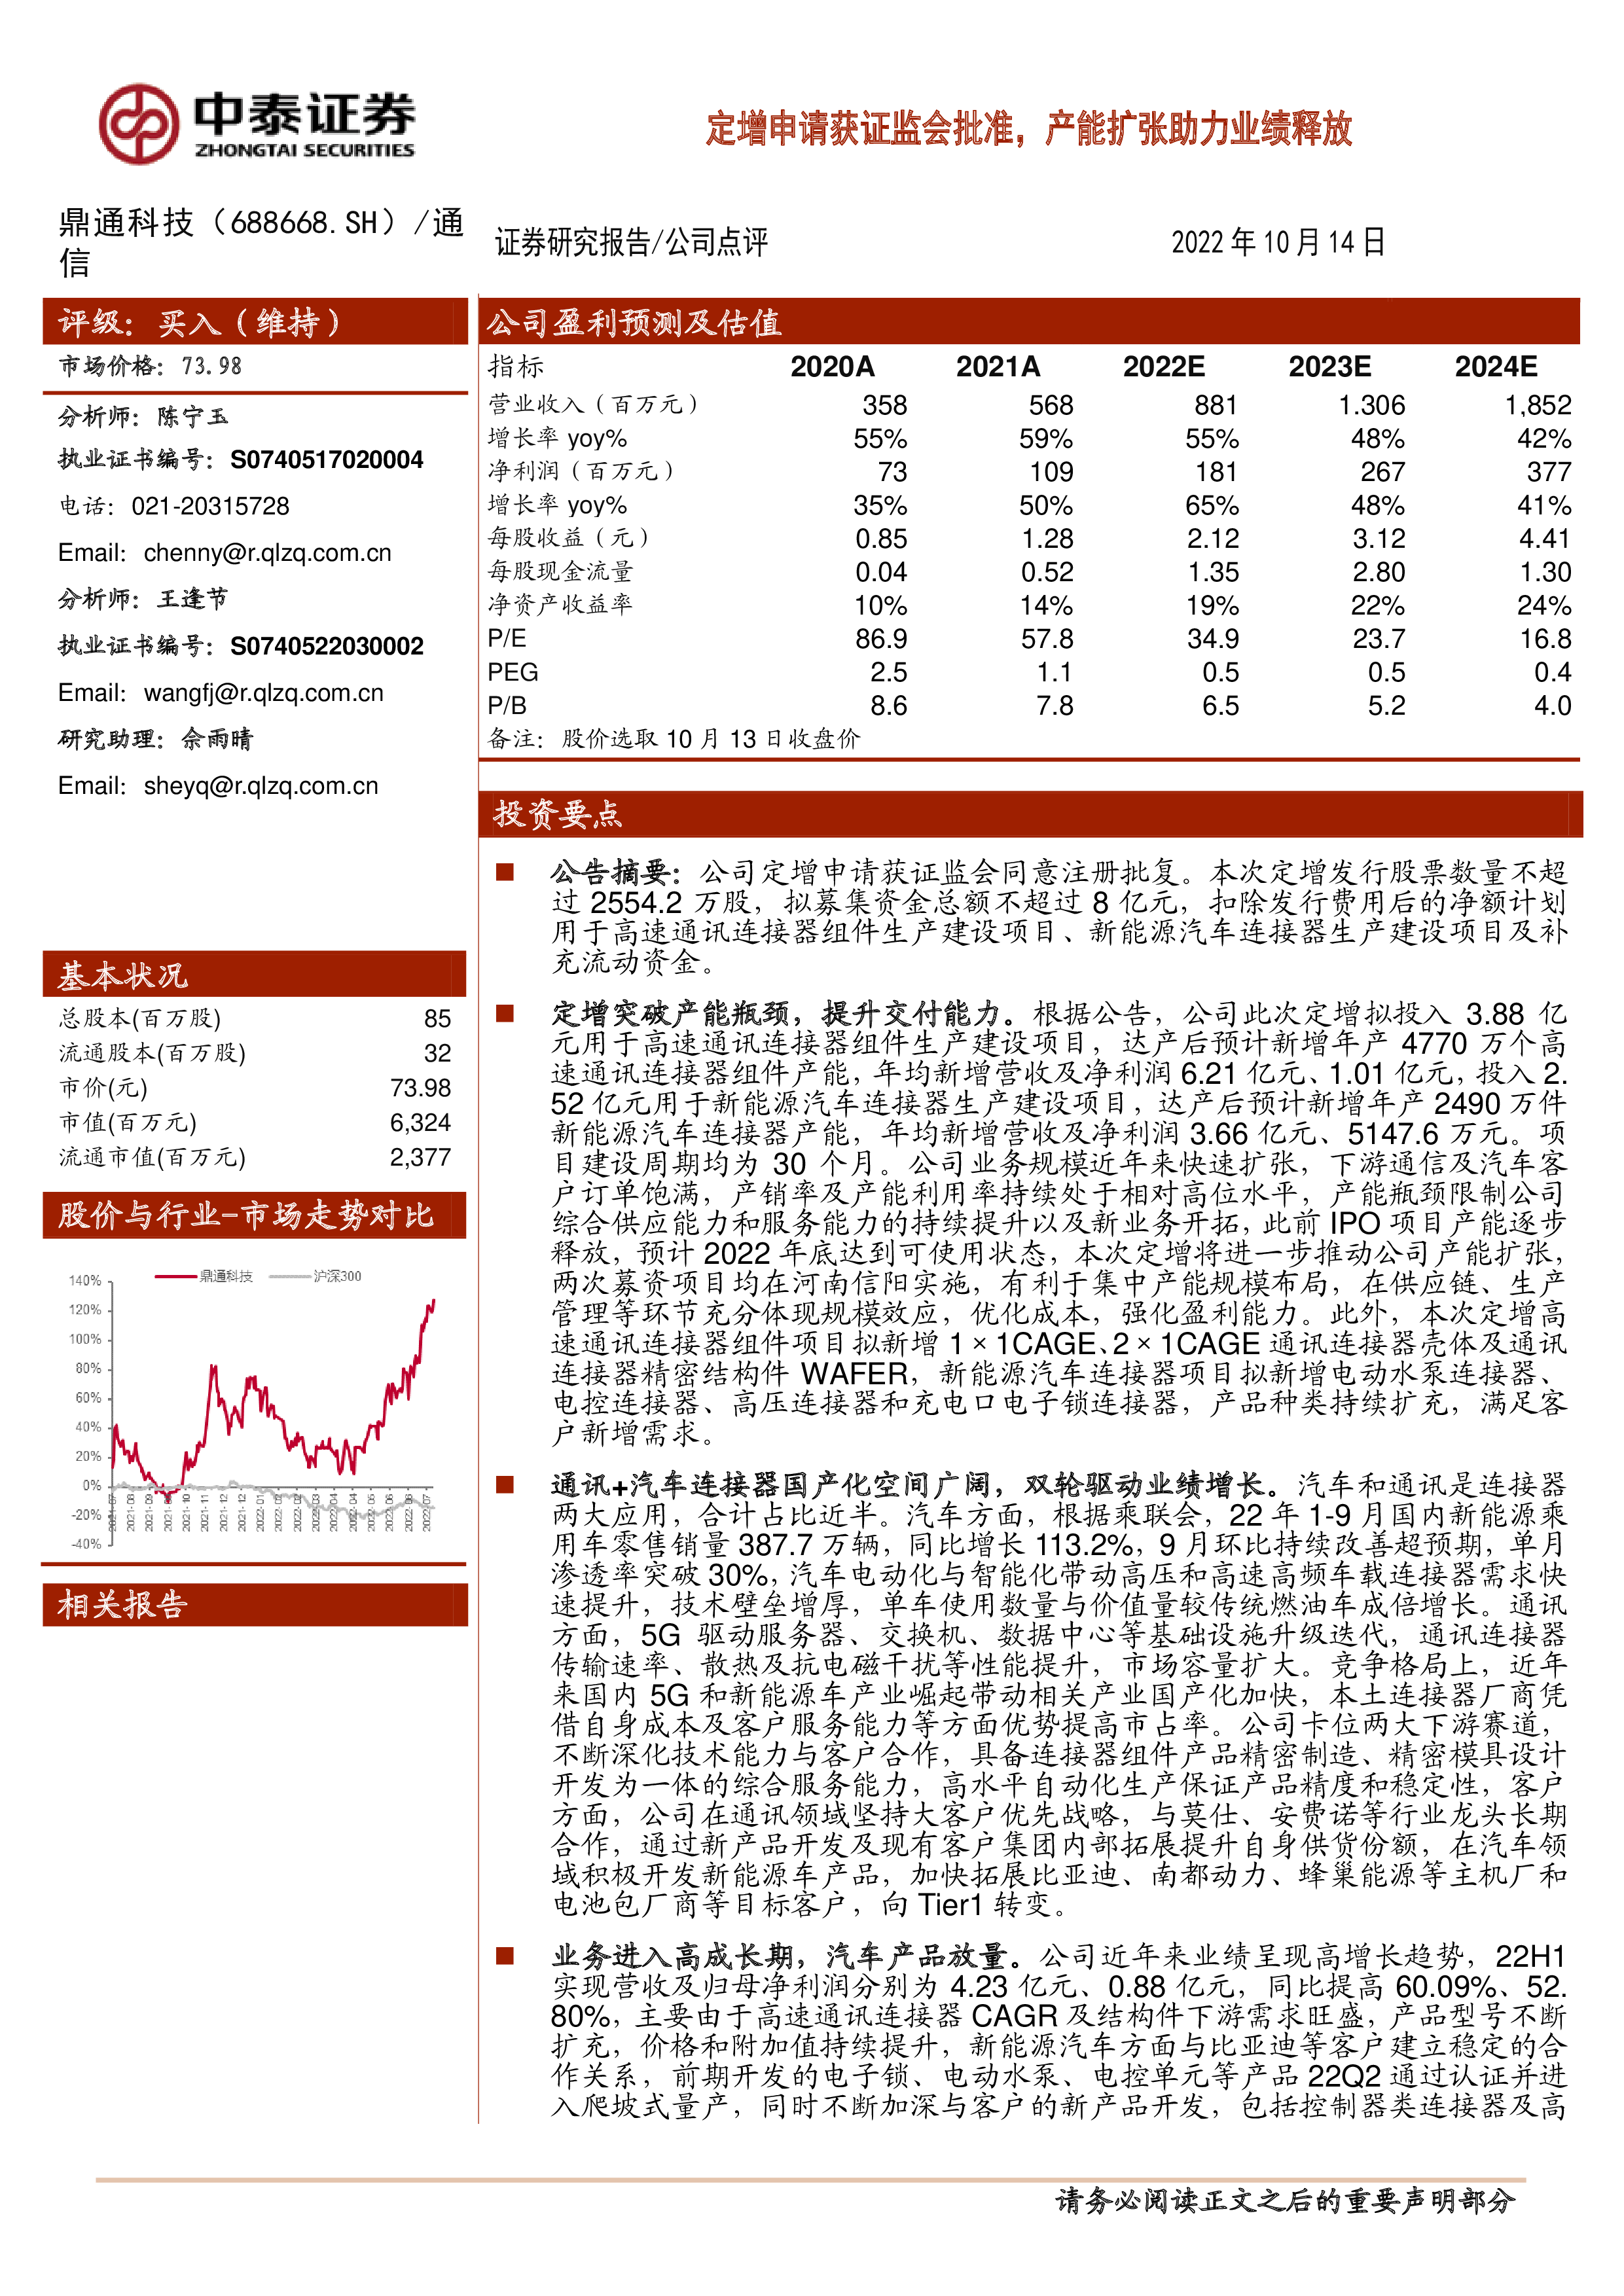Click the 沪深300 gray legend line
1624x2296 pixels.
point(290,1276)
